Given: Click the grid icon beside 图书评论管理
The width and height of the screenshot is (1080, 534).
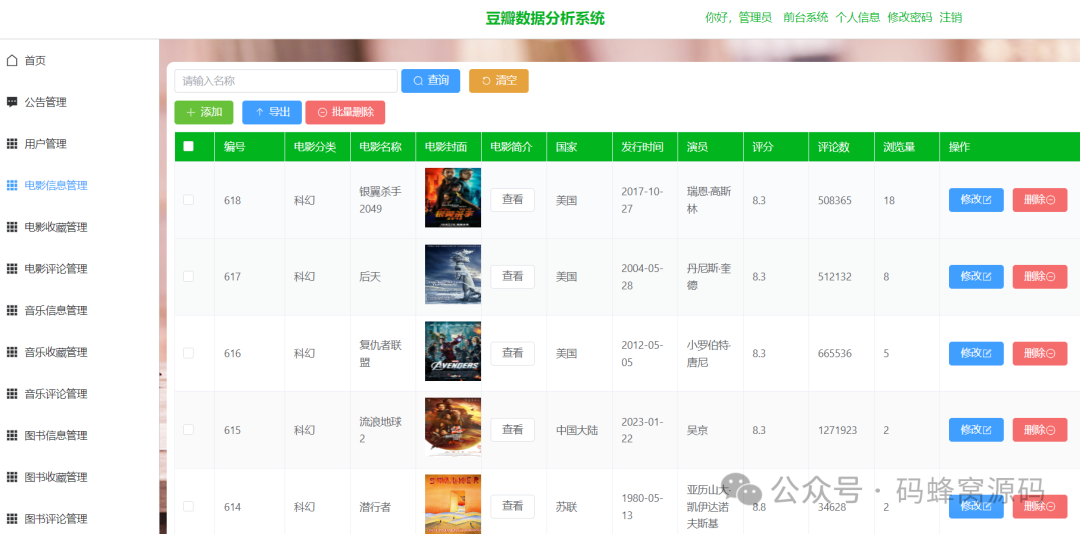Looking at the screenshot, I should (x=12, y=519).
